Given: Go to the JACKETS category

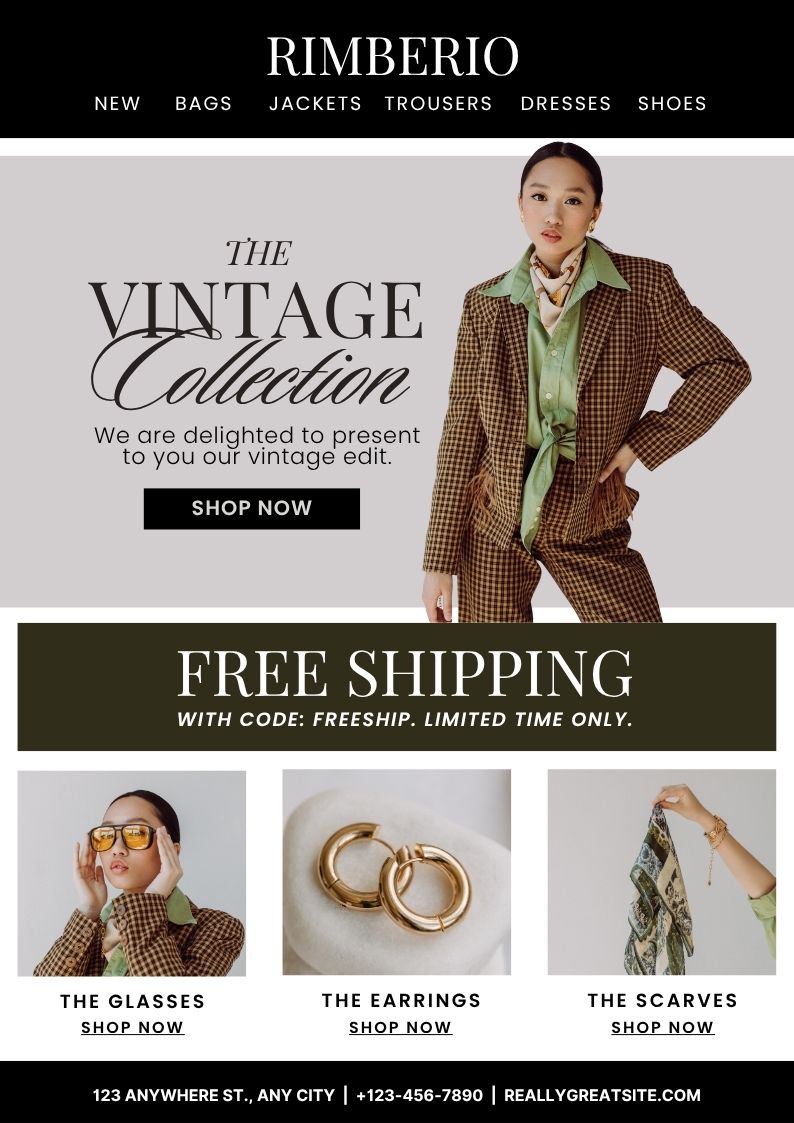Looking at the screenshot, I should (x=315, y=103).
